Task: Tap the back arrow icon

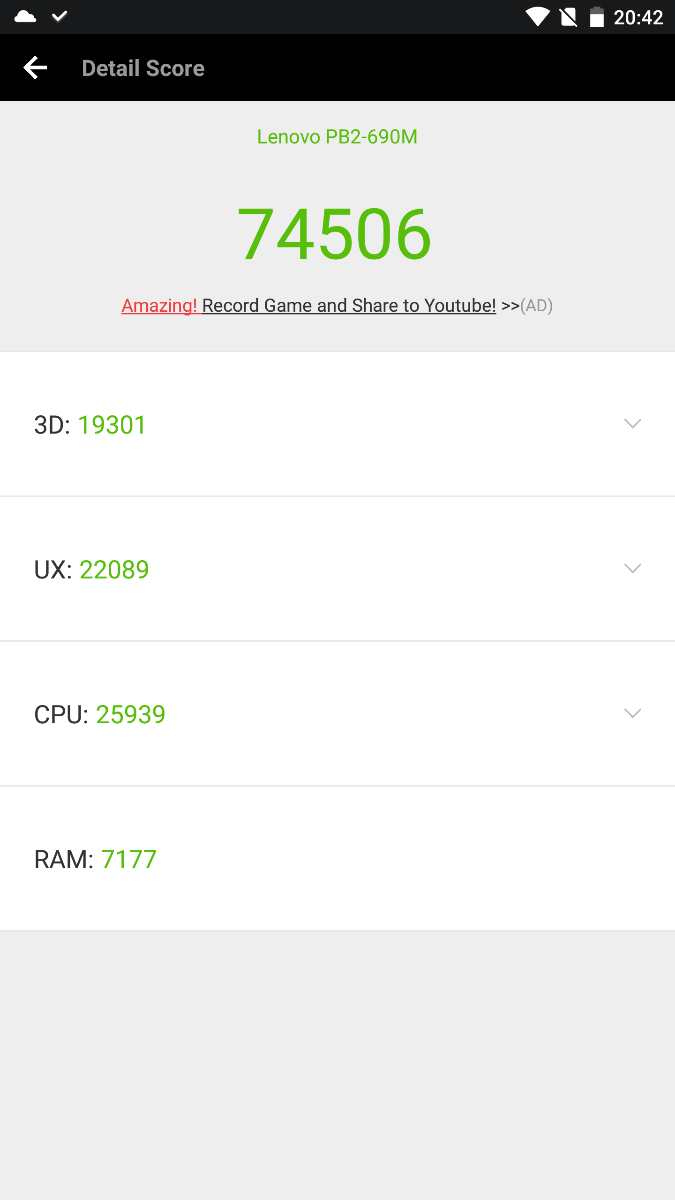Action: click(x=35, y=68)
